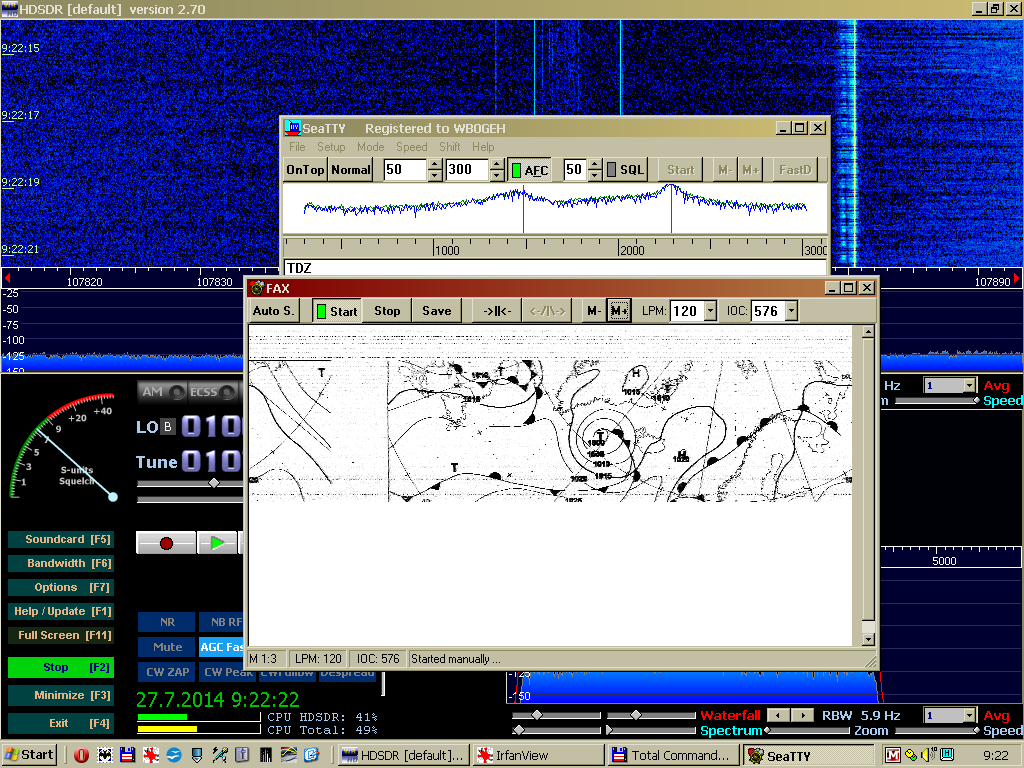Open the FAX LPM dropdown
This screenshot has height=768, width=1024.
click(711, 311)
